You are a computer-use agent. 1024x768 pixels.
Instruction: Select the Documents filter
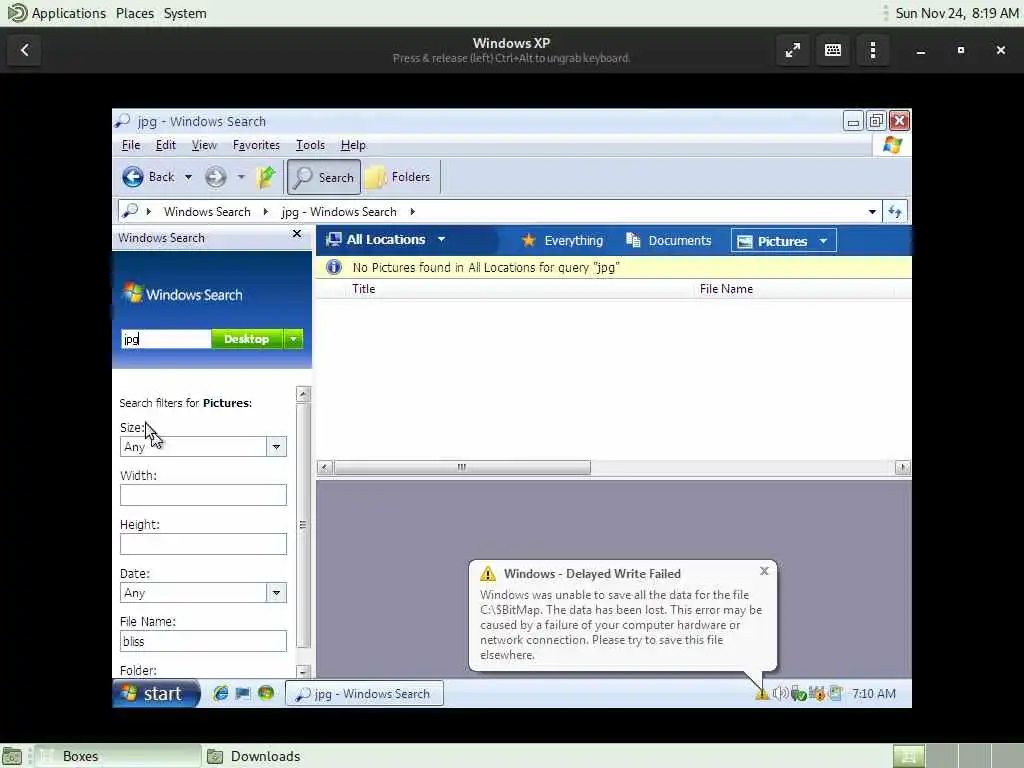(x=668, y=241)
